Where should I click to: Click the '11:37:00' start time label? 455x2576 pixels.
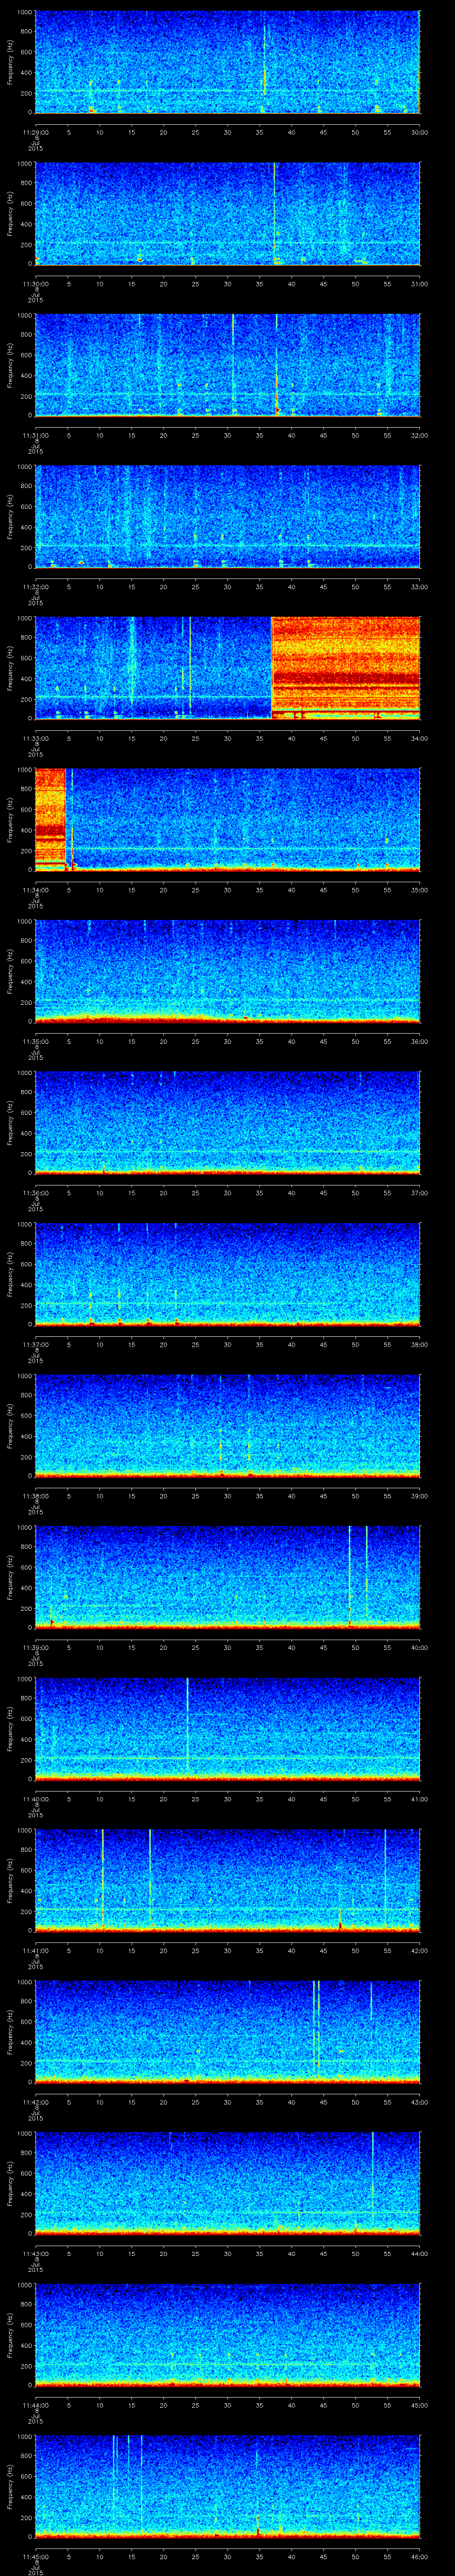pos(35,1344)
